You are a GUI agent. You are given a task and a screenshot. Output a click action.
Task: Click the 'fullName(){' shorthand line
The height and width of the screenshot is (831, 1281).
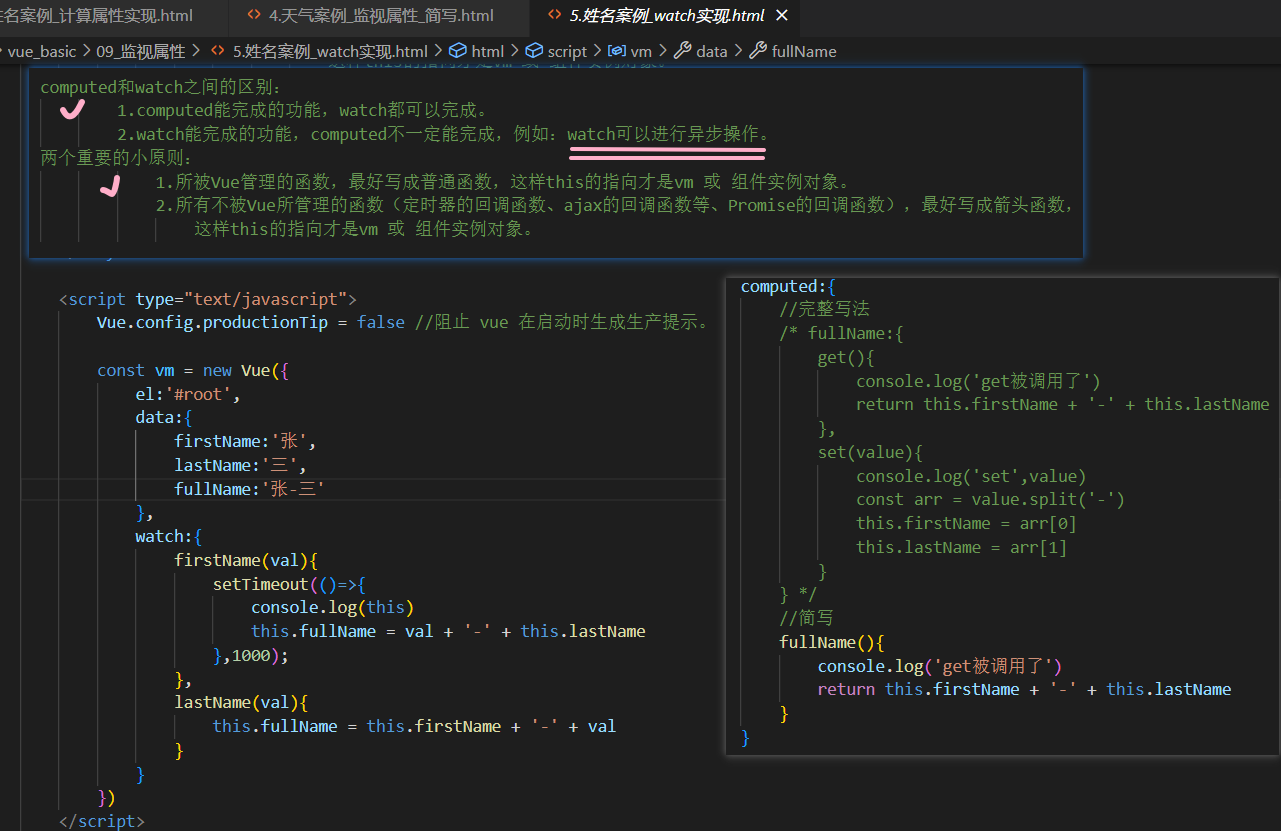click(x=832, y=642)
